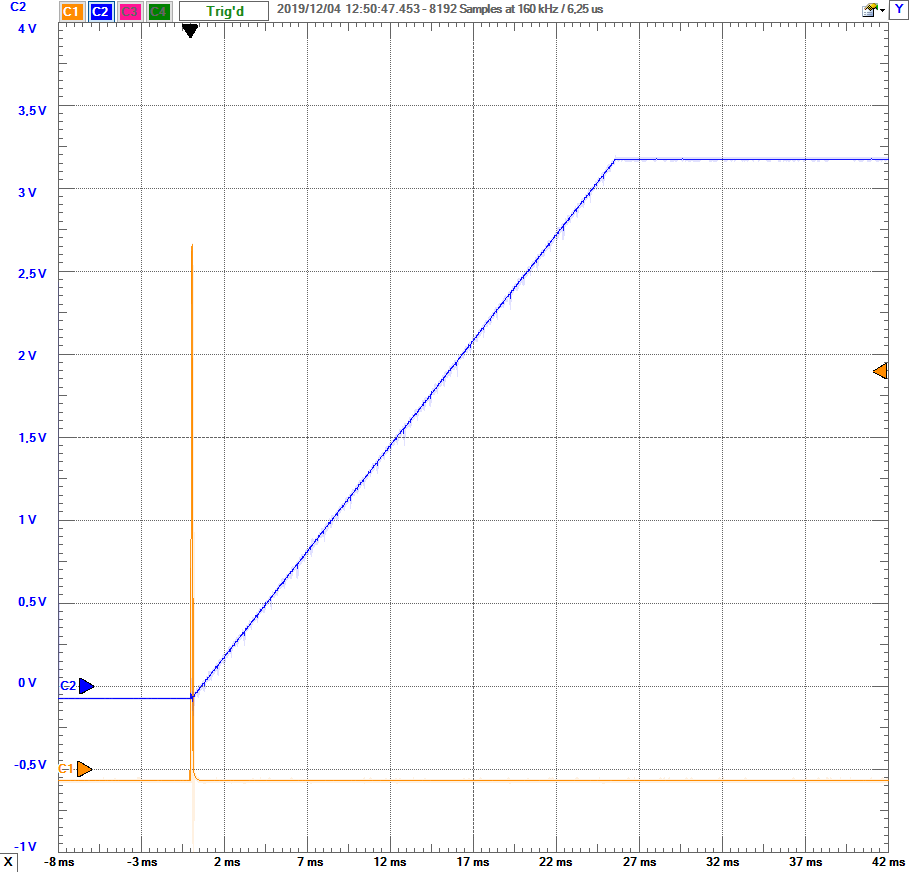The height and width of the screenshot is (872, 911).
Task: Select the orange trigger level arrow
Action: (880, 372)
